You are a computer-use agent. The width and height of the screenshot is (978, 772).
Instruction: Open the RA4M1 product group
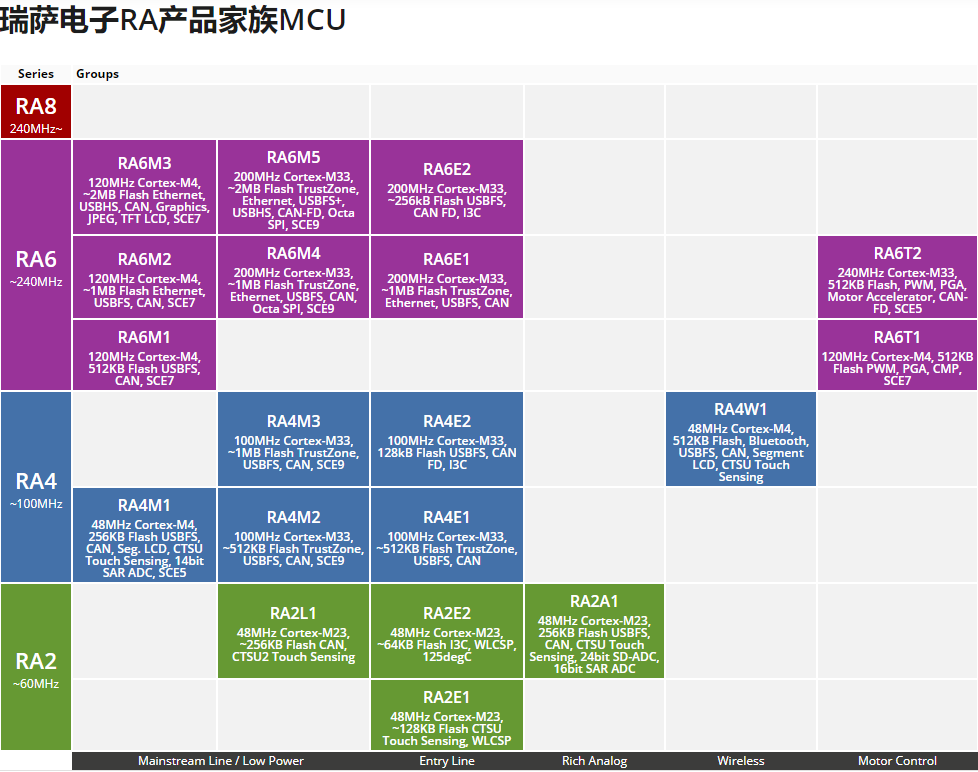[145, 535]
